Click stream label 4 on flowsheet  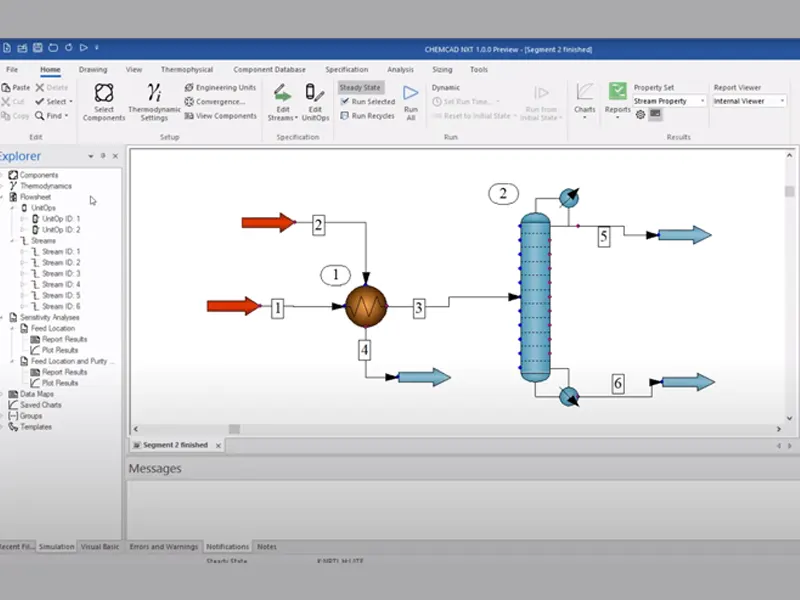[x=364, y=350]
